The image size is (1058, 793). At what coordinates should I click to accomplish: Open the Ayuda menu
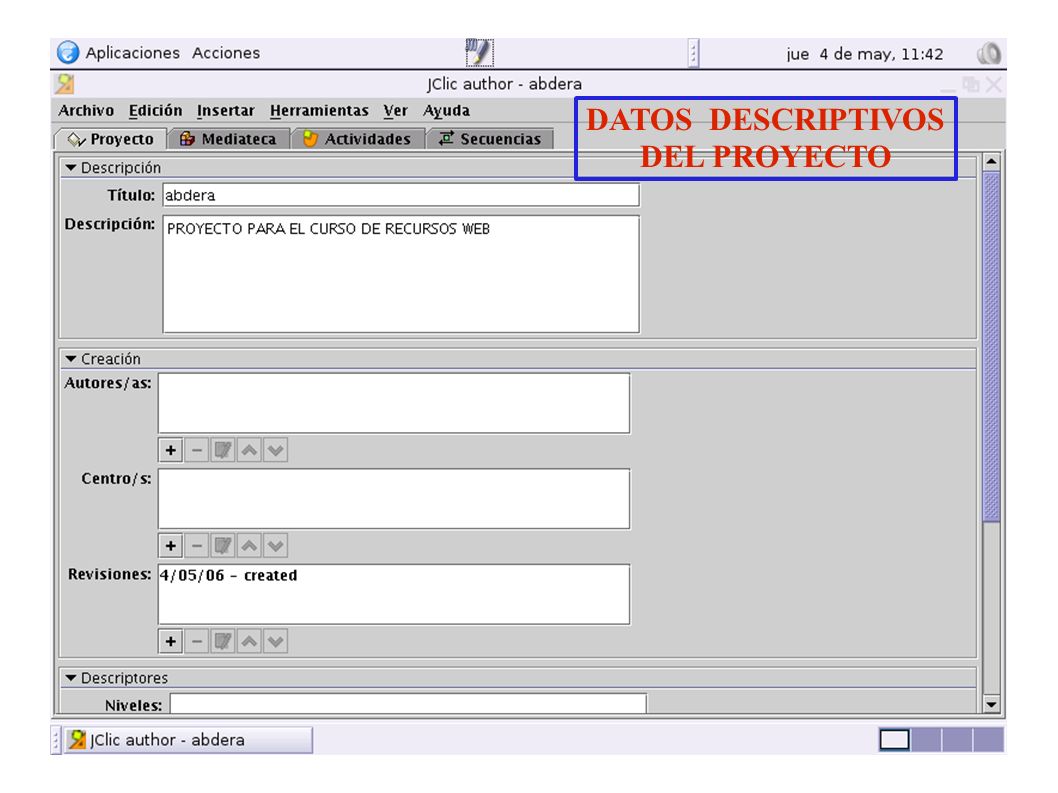click(x=446, y=111)
